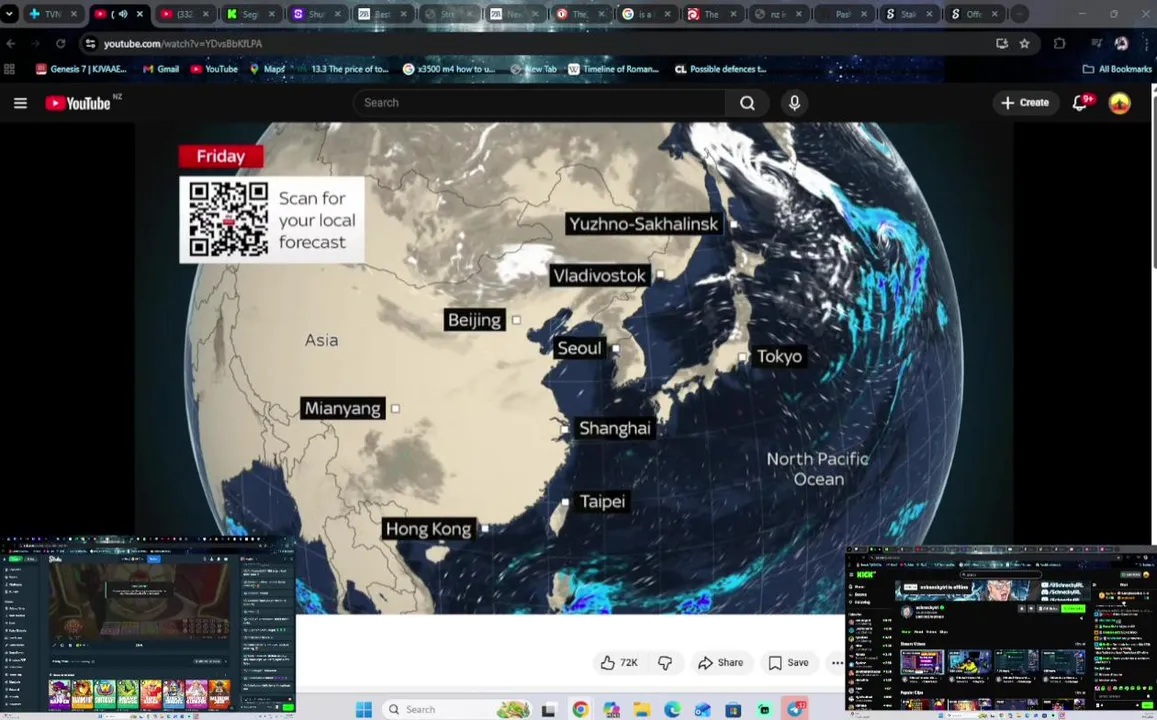This screenshot has height=720, width=1157.
Task: Open the Chrome extensions puzzle icon
Action: click(1059, 44)
